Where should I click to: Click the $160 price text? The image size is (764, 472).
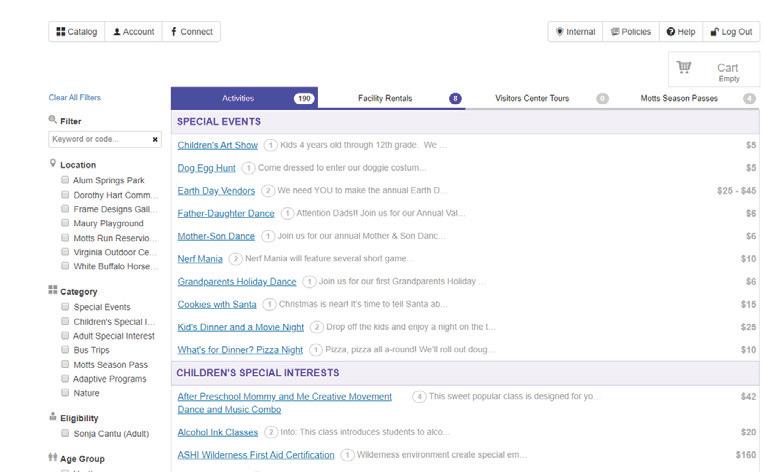tap(745, 454)
